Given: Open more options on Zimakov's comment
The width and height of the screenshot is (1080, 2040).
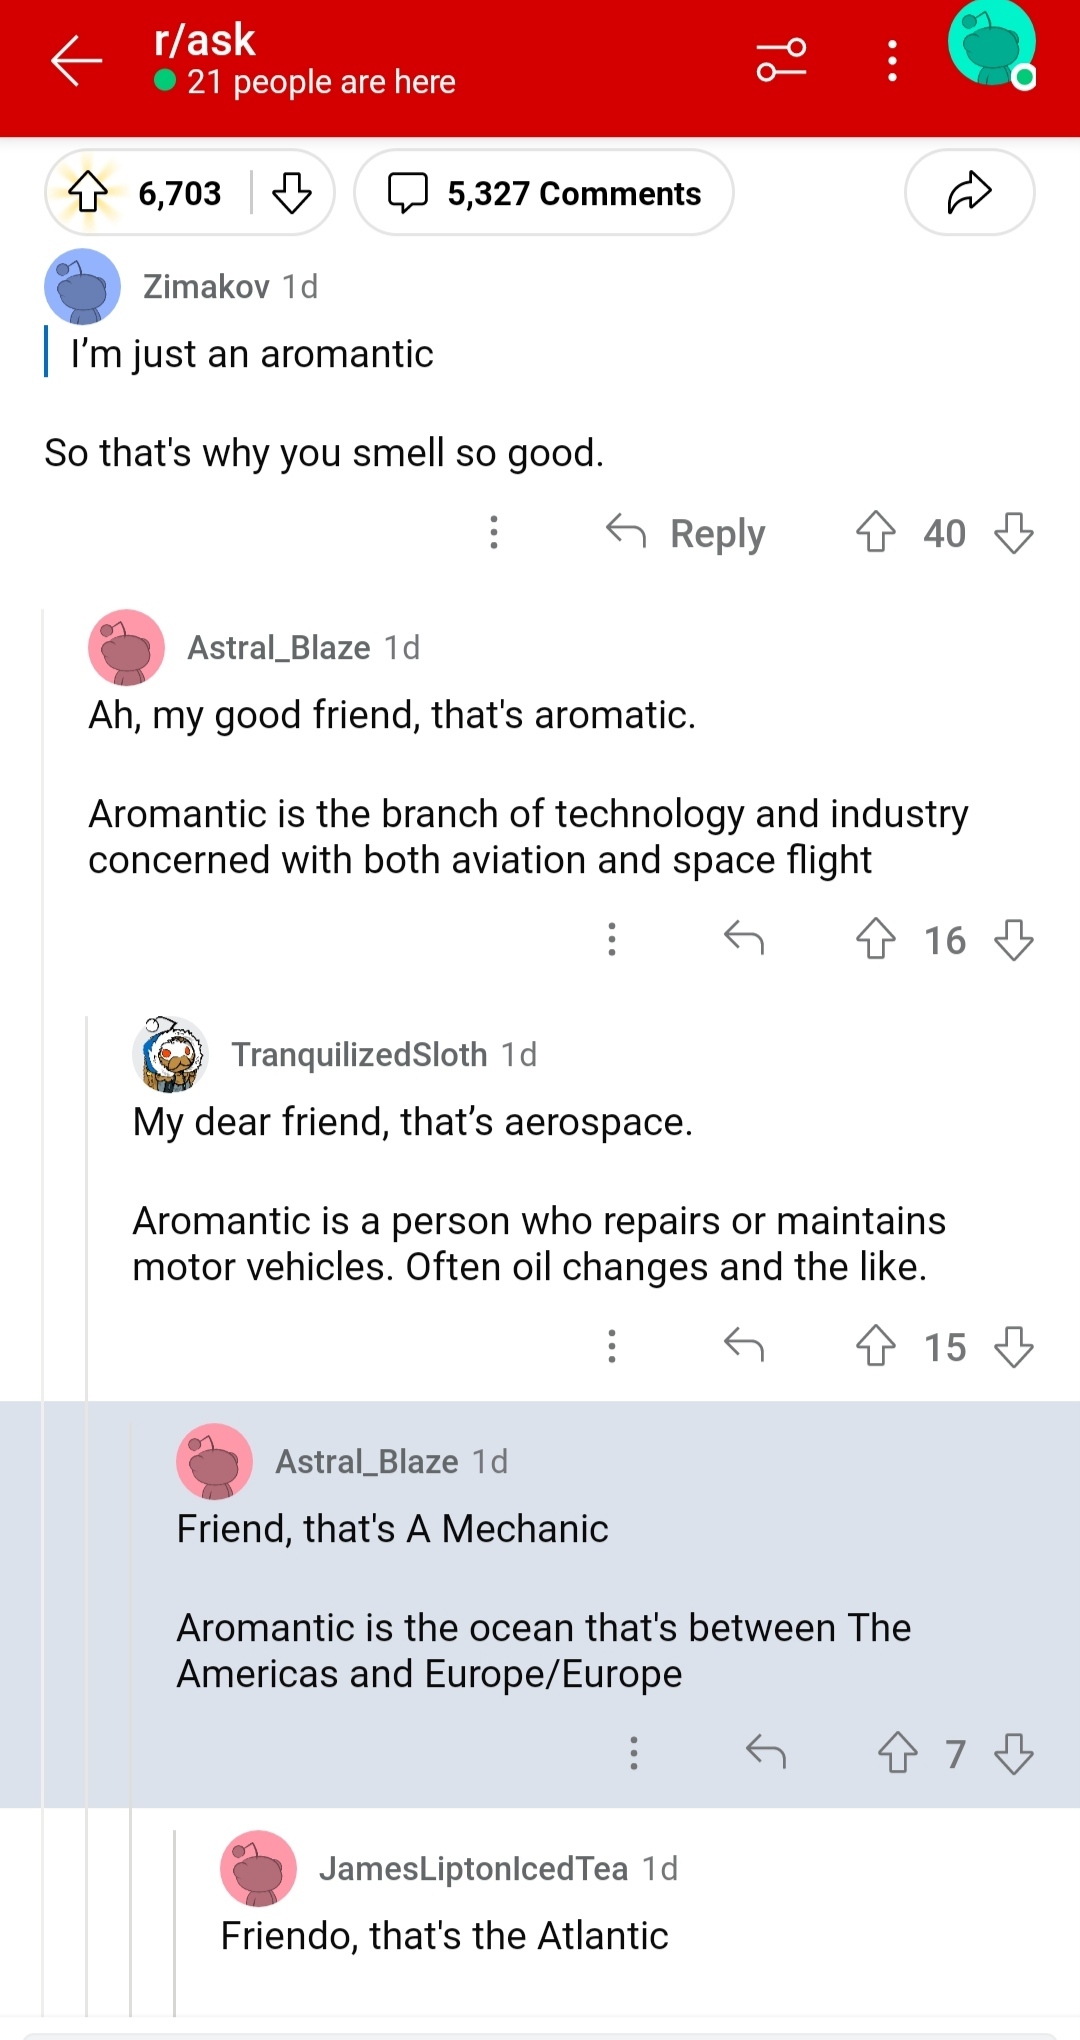Looking at the screenshot, I should pyautogui.click(x=493, y=532).
